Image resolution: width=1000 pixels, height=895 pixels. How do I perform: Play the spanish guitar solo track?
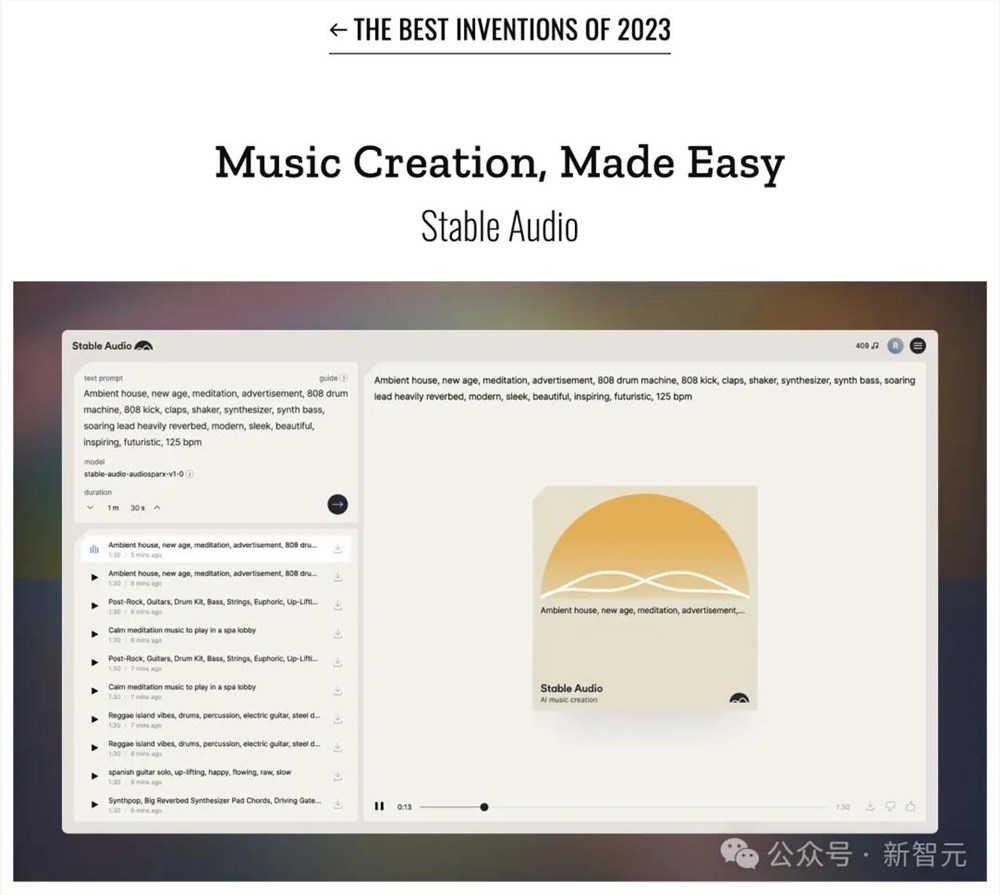(x=94, y=776)
